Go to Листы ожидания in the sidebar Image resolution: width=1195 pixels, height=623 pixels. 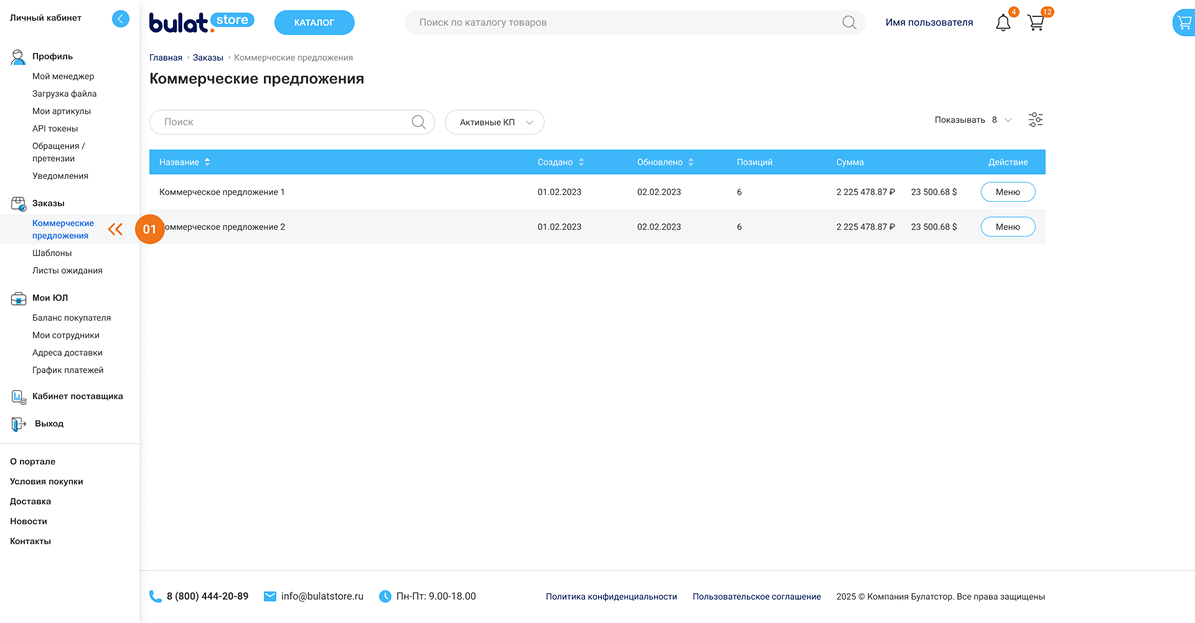point(67,270)
